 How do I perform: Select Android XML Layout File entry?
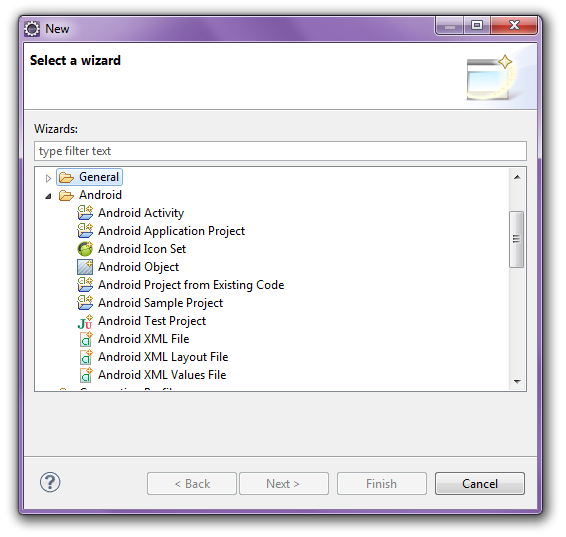coord(163,357)
